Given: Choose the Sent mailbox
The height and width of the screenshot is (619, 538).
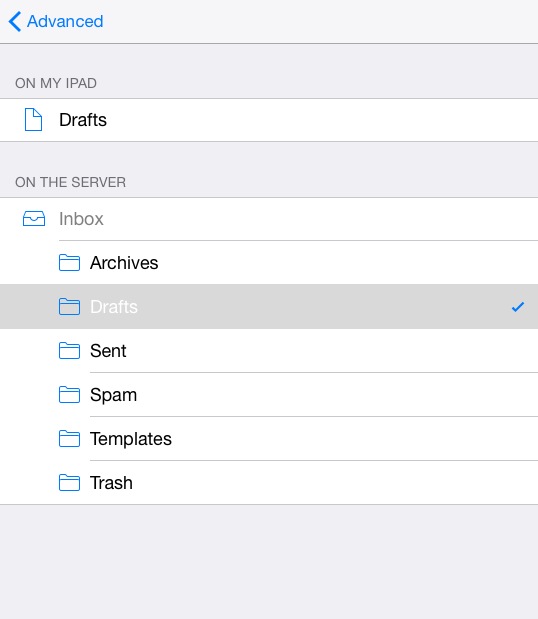Looking at the screenshot, I should point(269,351).
